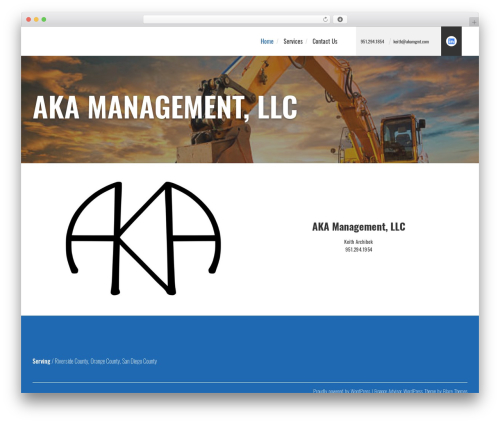500x423 pixels.
Task: Click the excavator hero banner image
Action: [x=250, y=109]
